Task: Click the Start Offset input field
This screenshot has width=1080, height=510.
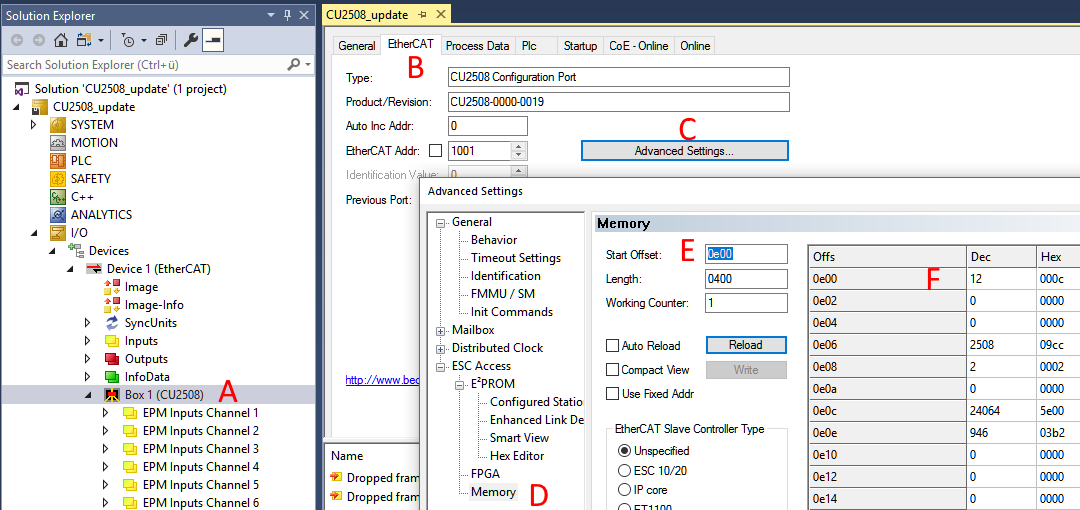Action: point(746,254)
